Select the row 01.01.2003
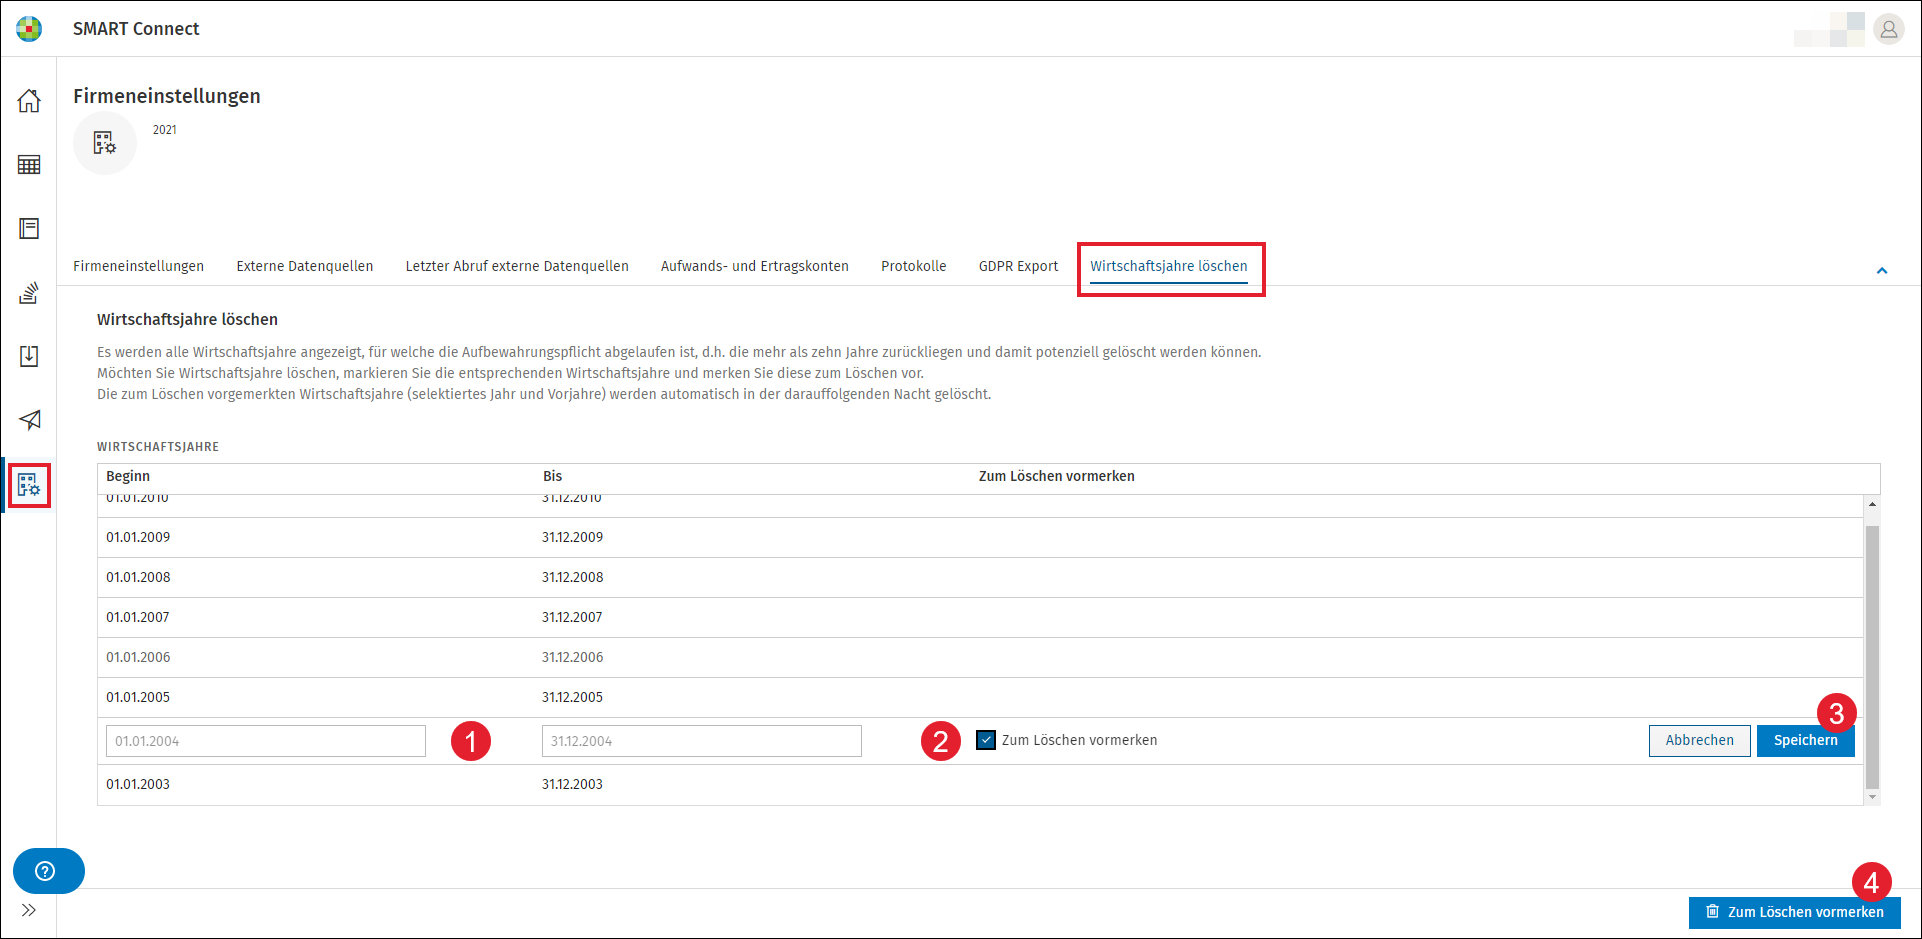 click(x=980, y=784)
